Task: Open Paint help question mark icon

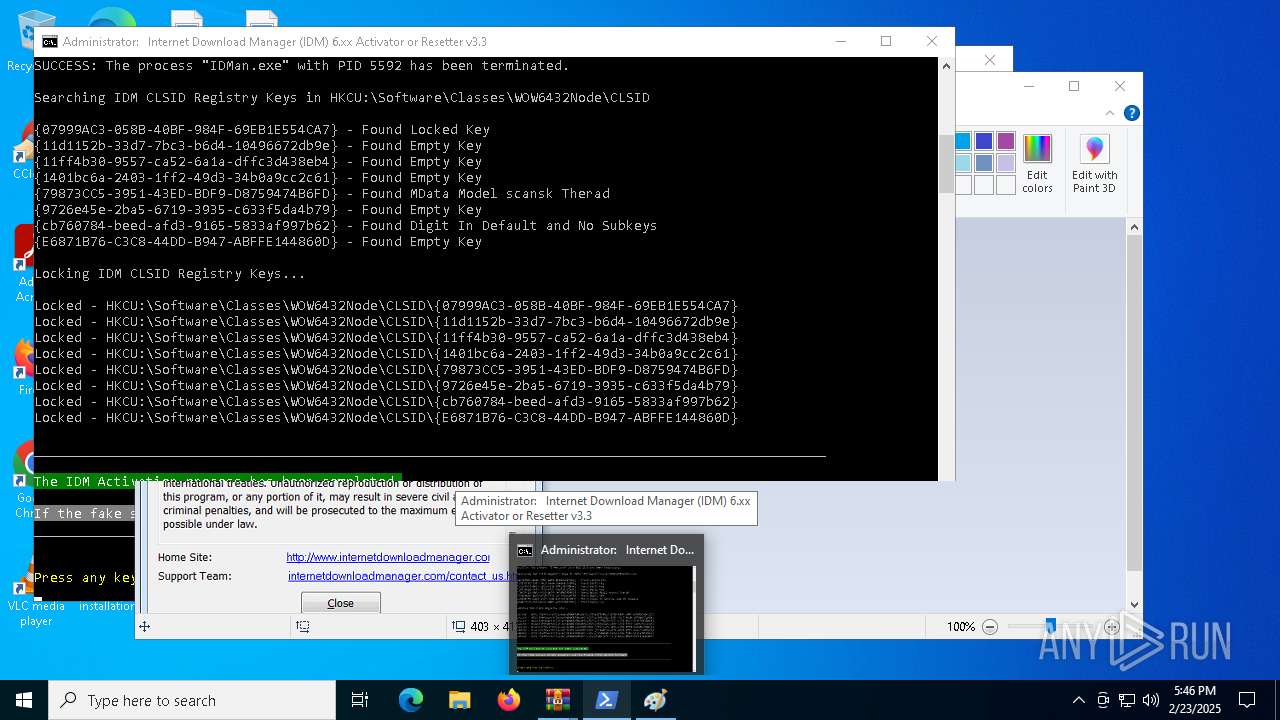Action: pos(1131,113)
